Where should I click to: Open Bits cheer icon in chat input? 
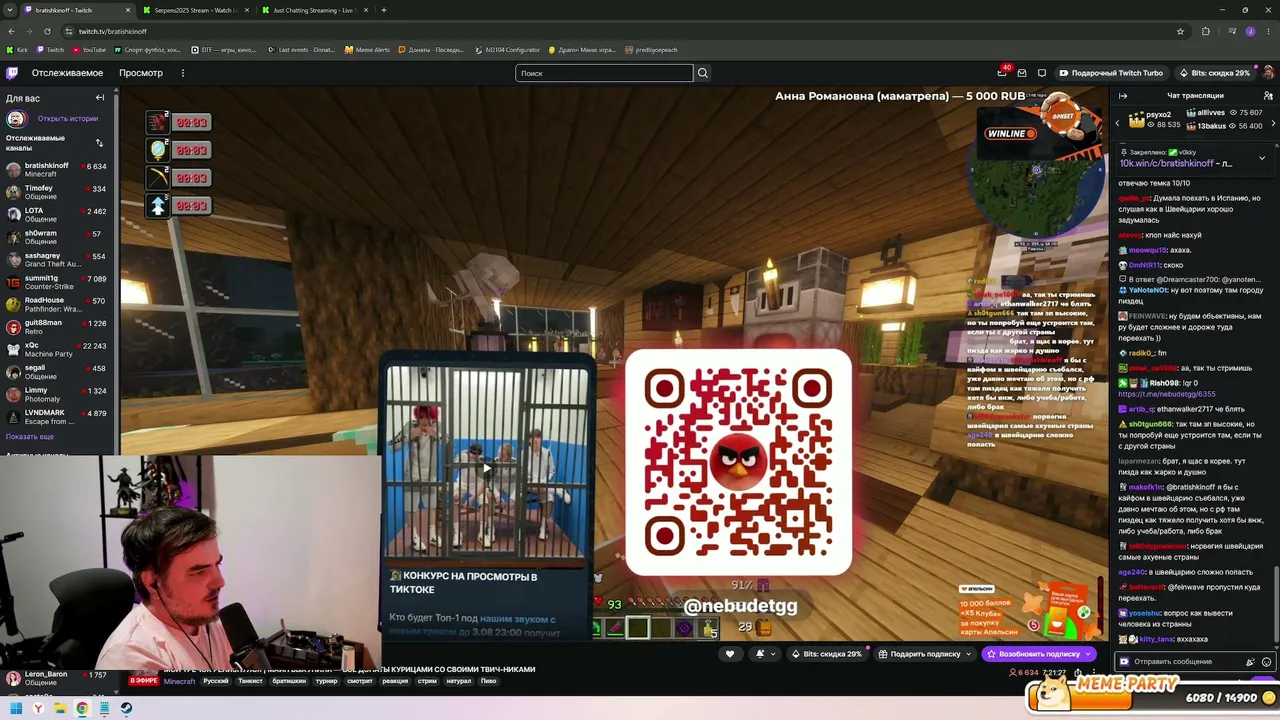coord(1250,662)
